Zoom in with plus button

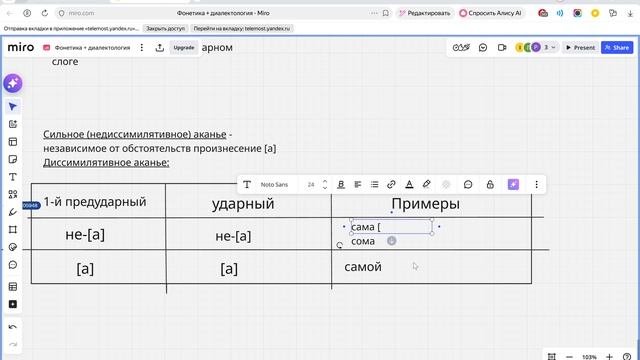pyautogui.click(x=609, y=356)
